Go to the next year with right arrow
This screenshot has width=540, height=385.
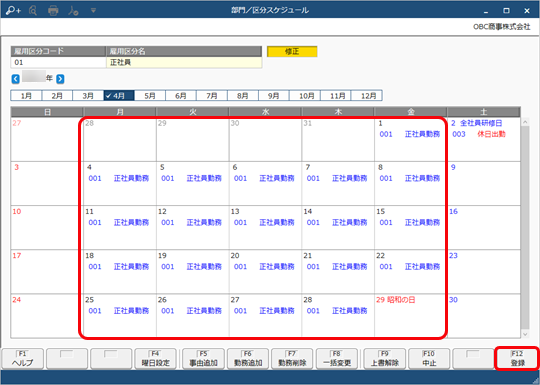coord(60,79)
